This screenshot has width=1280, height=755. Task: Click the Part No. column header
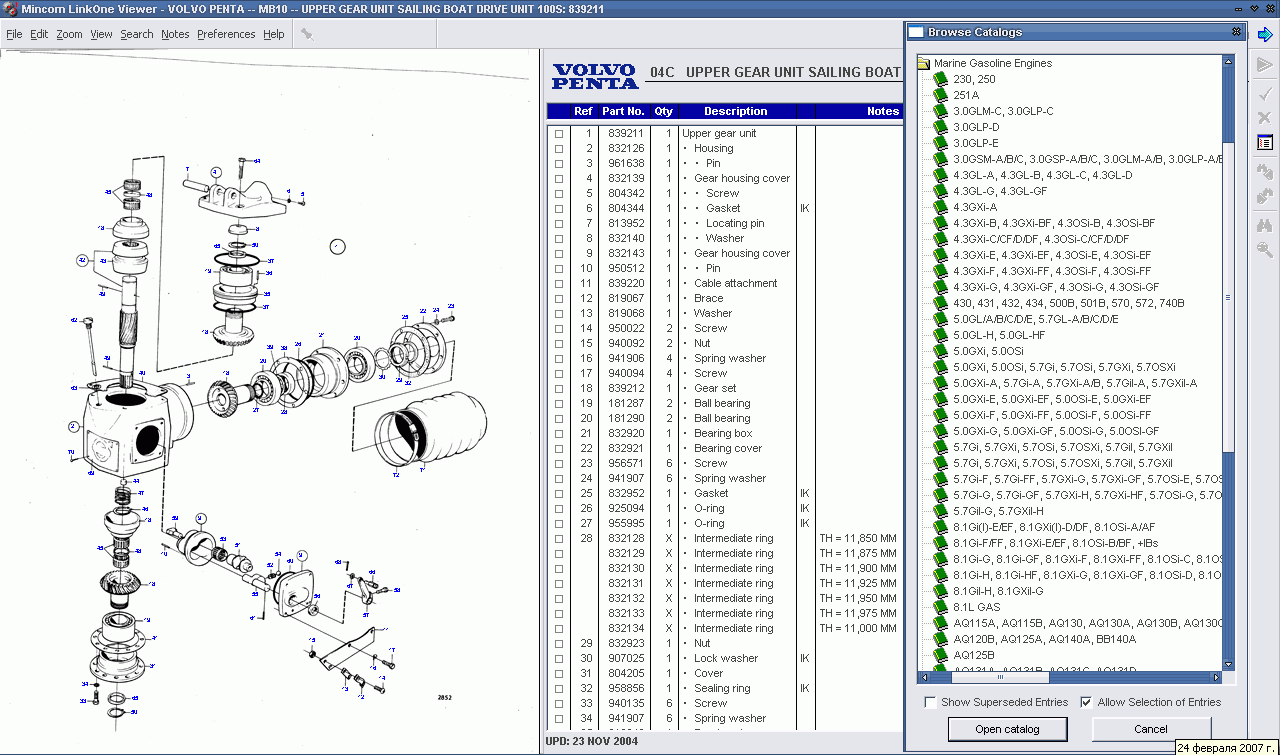tap(623, 111)
